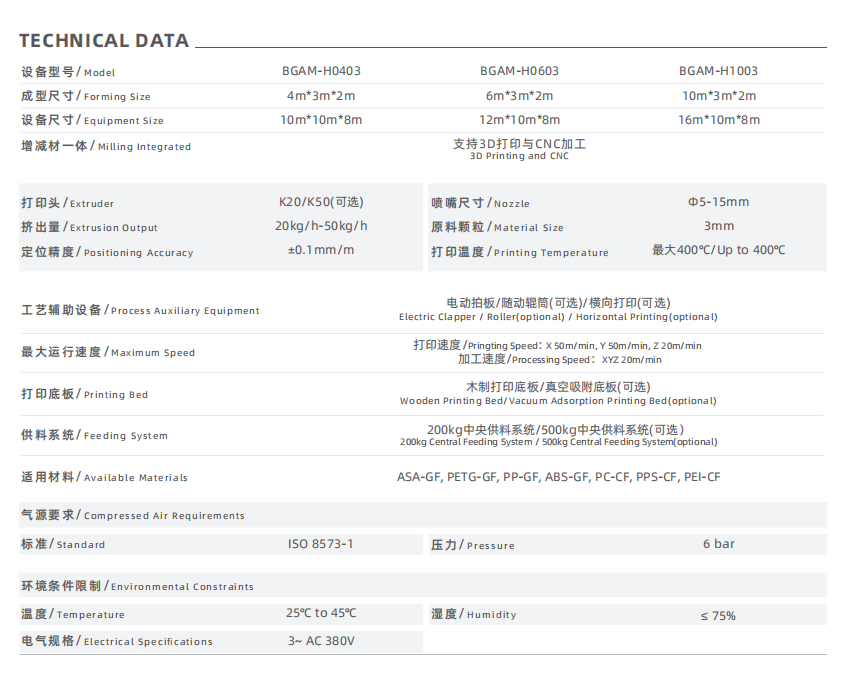Click the 3D Printing and CNC text
Viewport: 851px width, 693px height.
tap(519, 156)
